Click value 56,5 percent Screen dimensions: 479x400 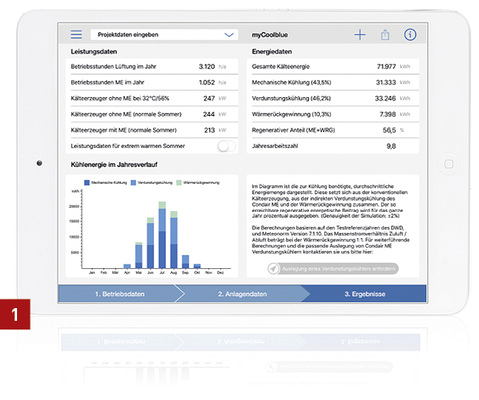coord(389,130)
